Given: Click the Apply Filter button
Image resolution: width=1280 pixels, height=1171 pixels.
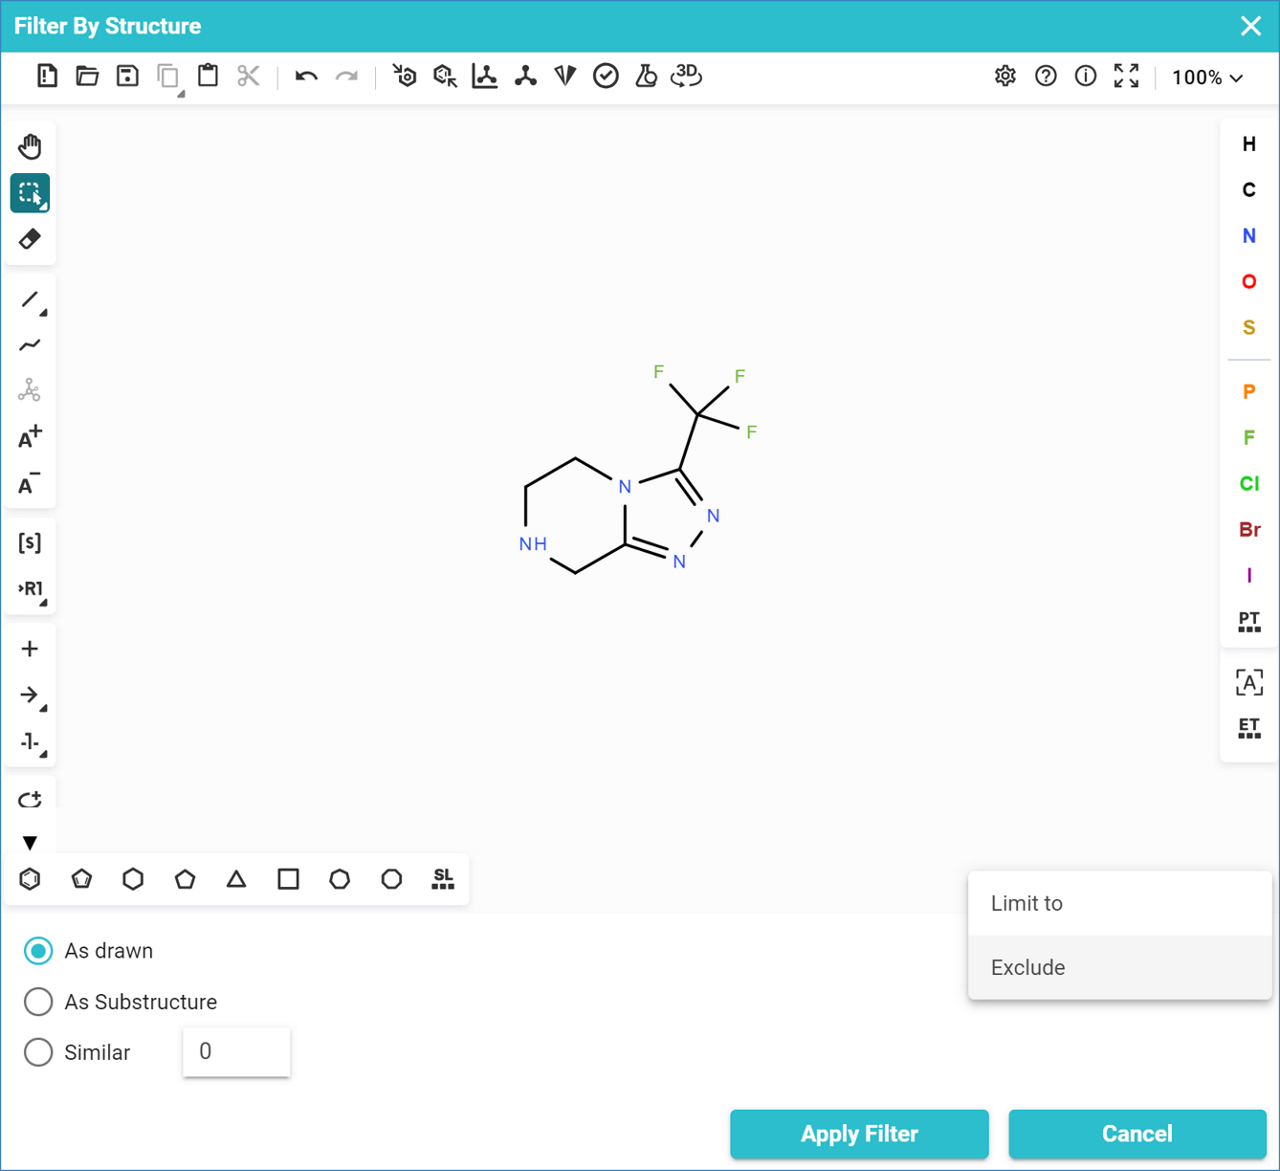Looking at the screenshot, I should click(x=859, y=1134).
